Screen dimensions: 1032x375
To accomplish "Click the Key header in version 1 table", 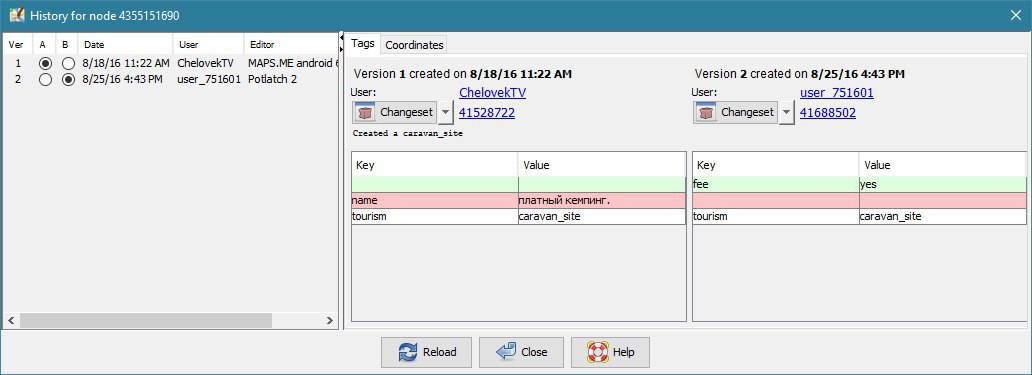I will (x=434, y=165).
